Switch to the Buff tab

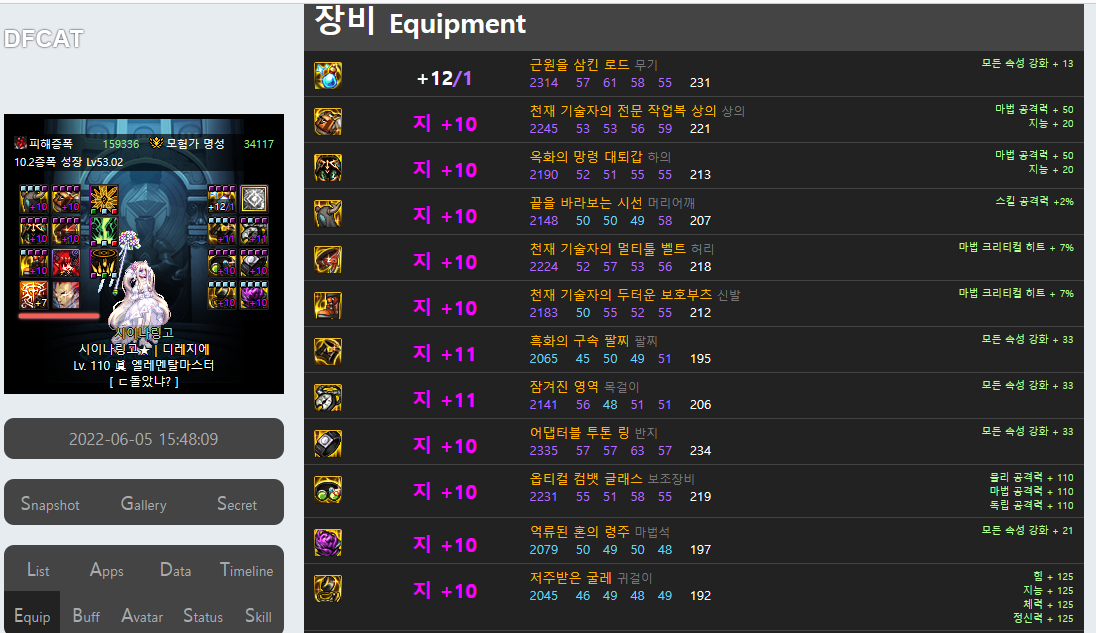pyautogui.click(x=86, y=616)
